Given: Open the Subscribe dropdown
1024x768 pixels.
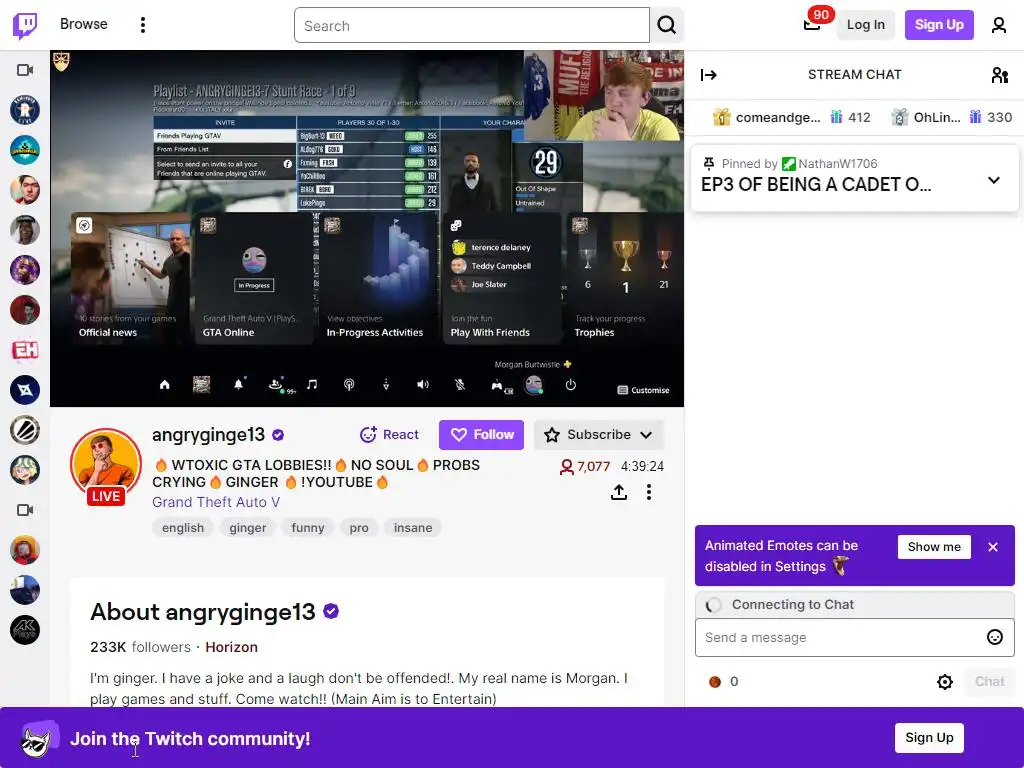Looking at the screenshot, I should [x=598, y=435].
